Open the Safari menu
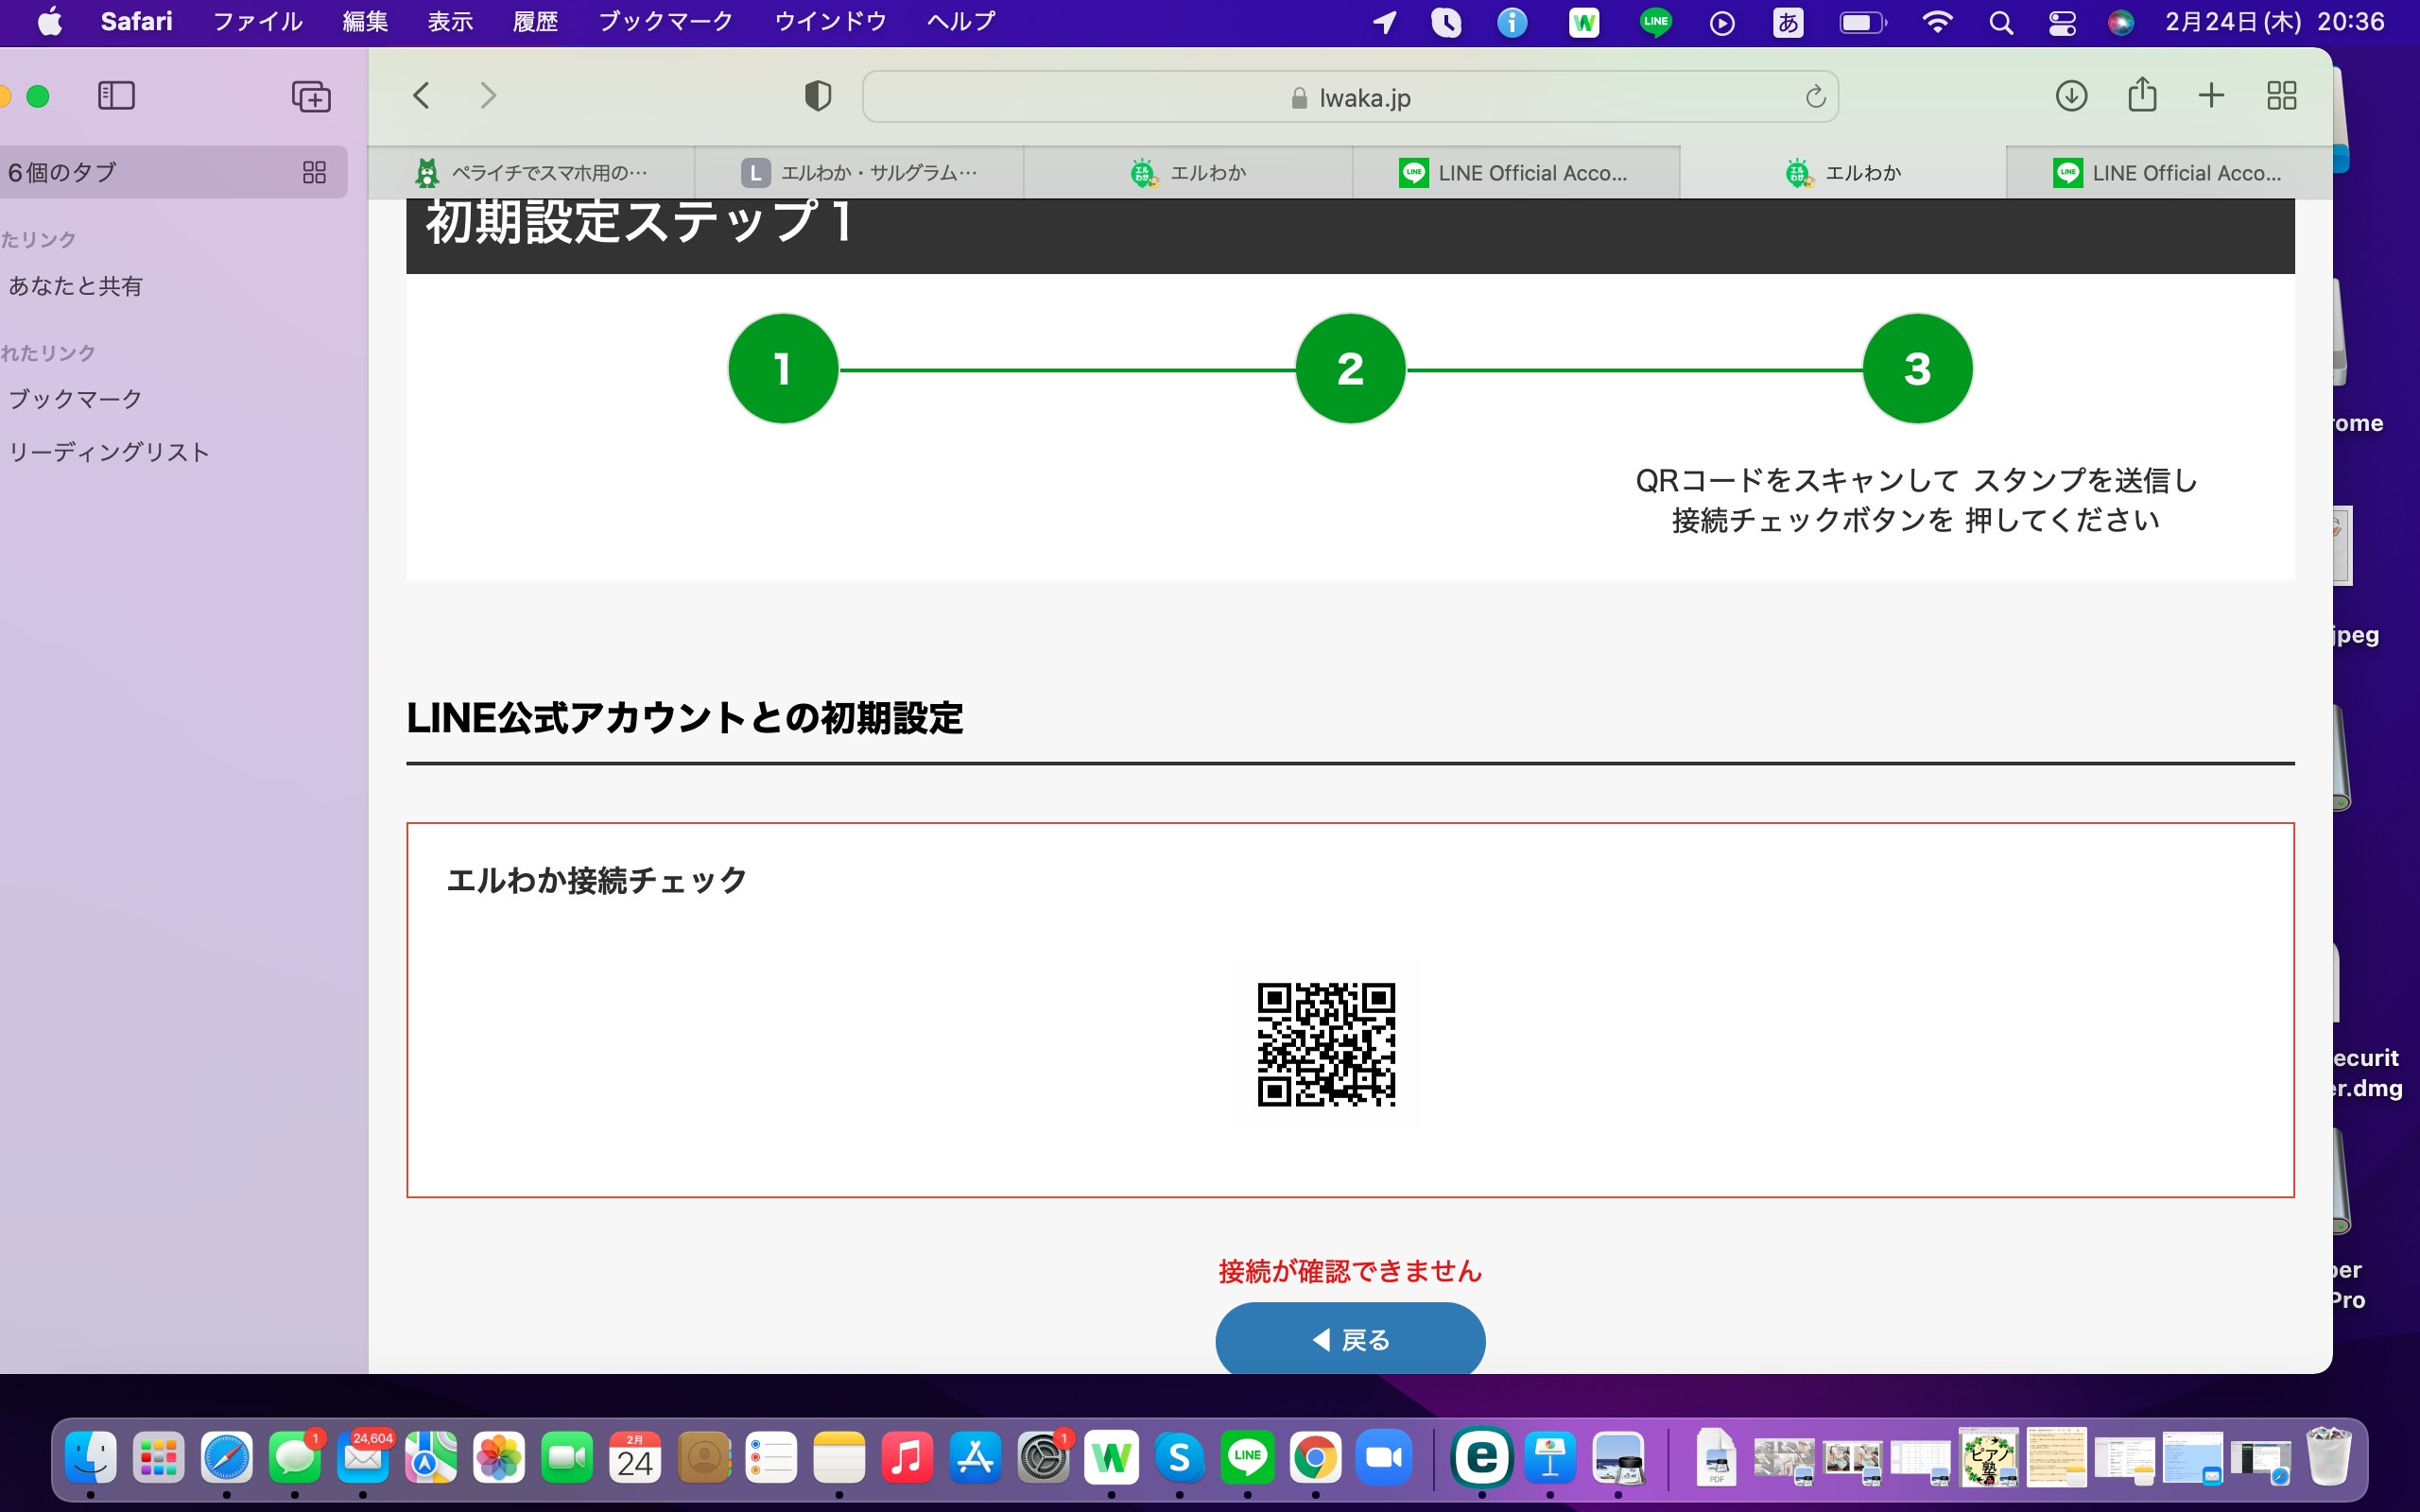Screen dimensions: 2420x1512 (x=136, y=21)
